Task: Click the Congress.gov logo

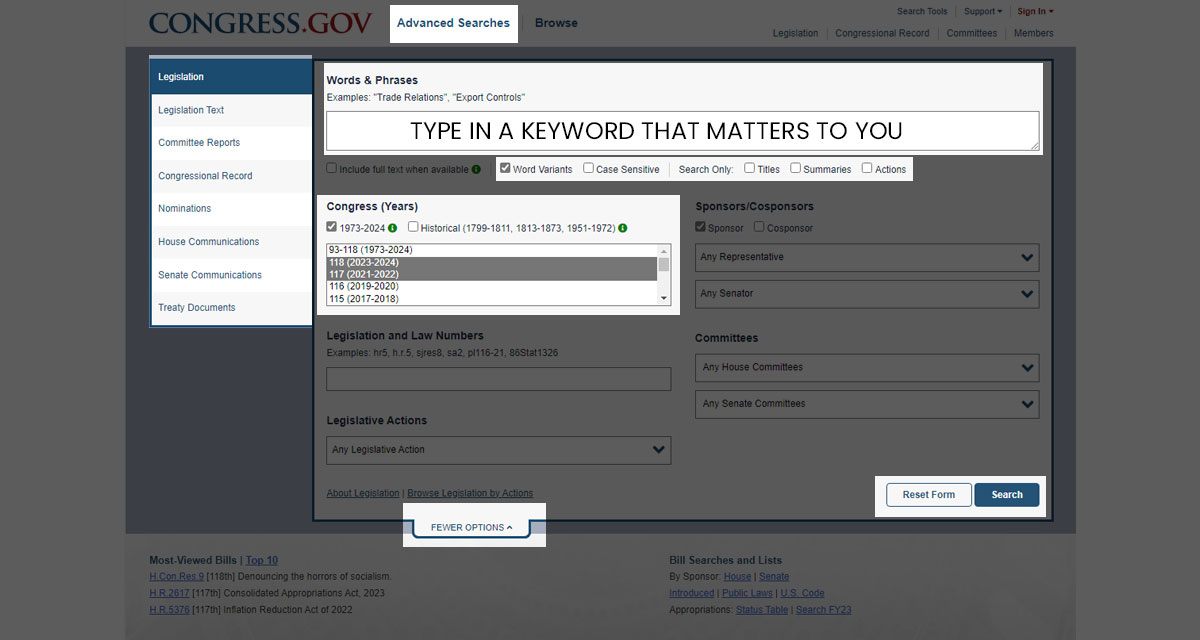Action: (260, 23)
